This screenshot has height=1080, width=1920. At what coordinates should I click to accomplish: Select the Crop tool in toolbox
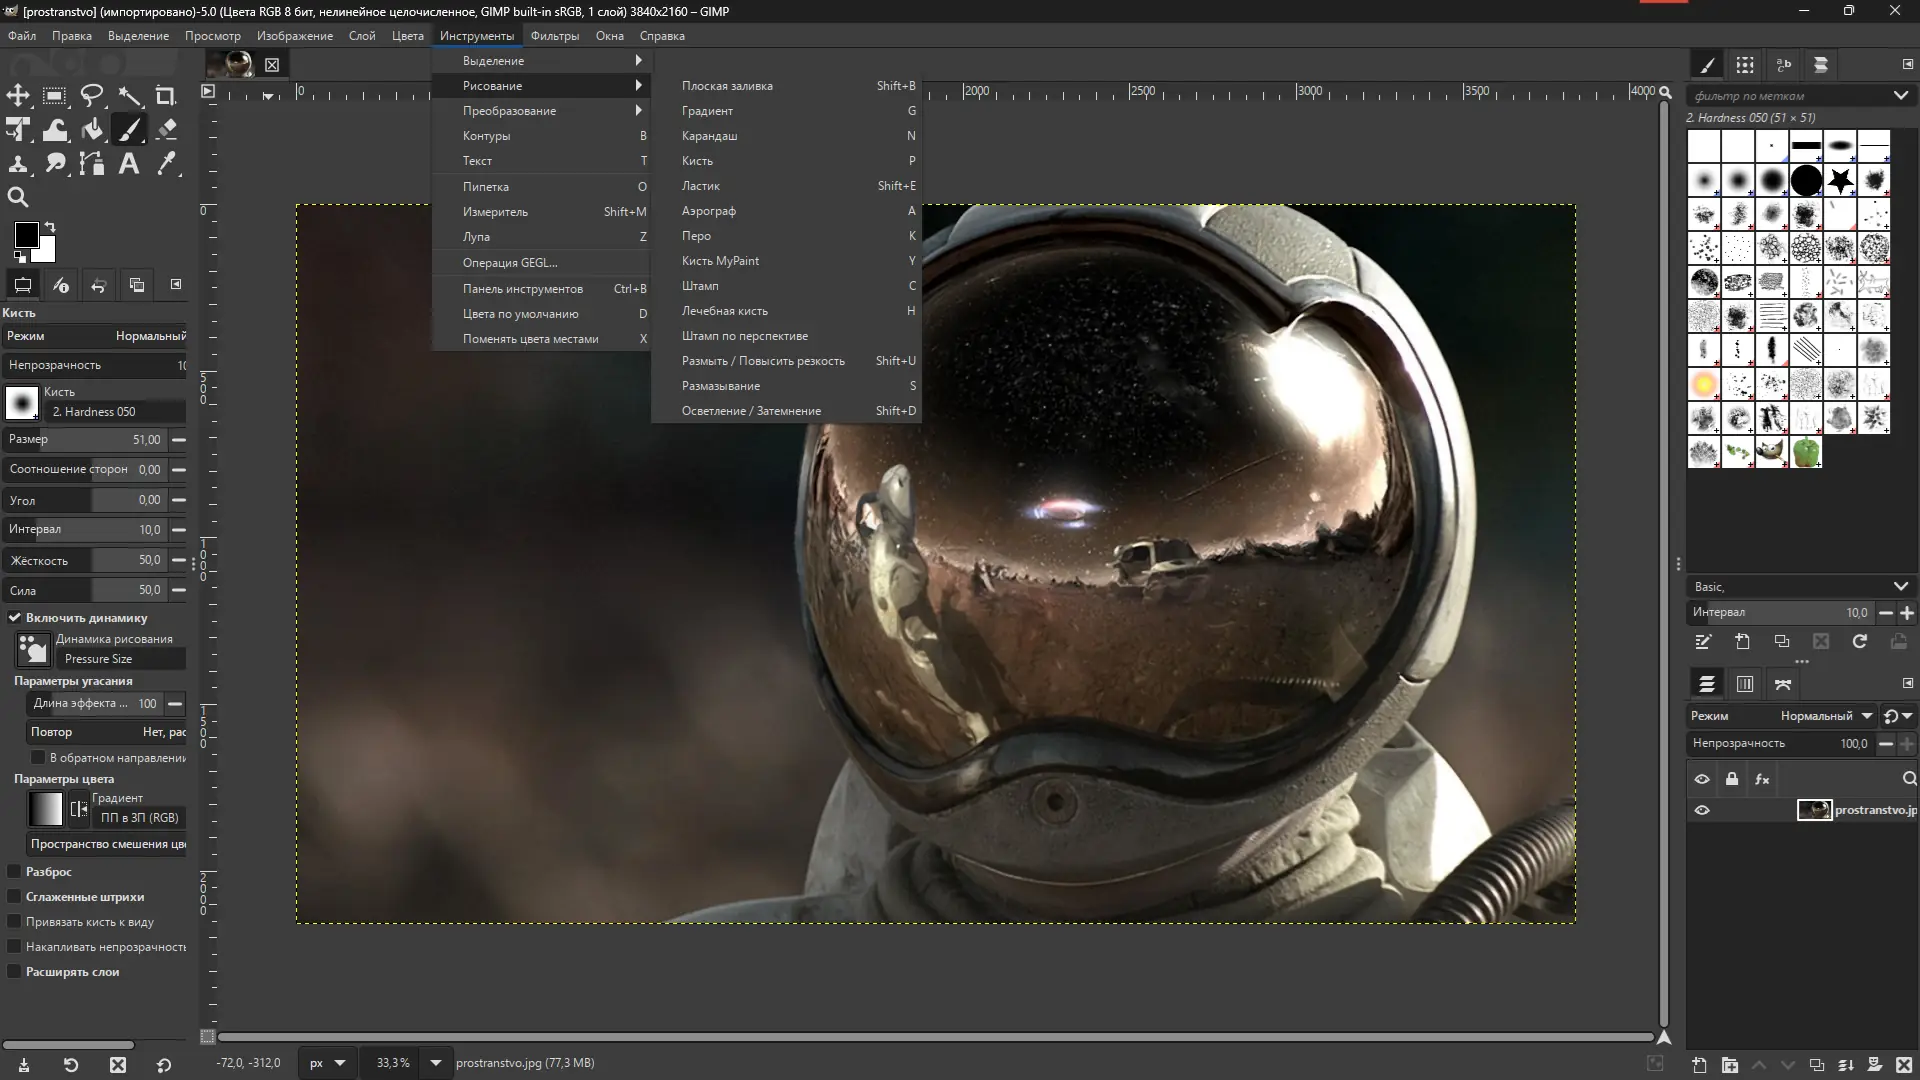tap(166, 96)
